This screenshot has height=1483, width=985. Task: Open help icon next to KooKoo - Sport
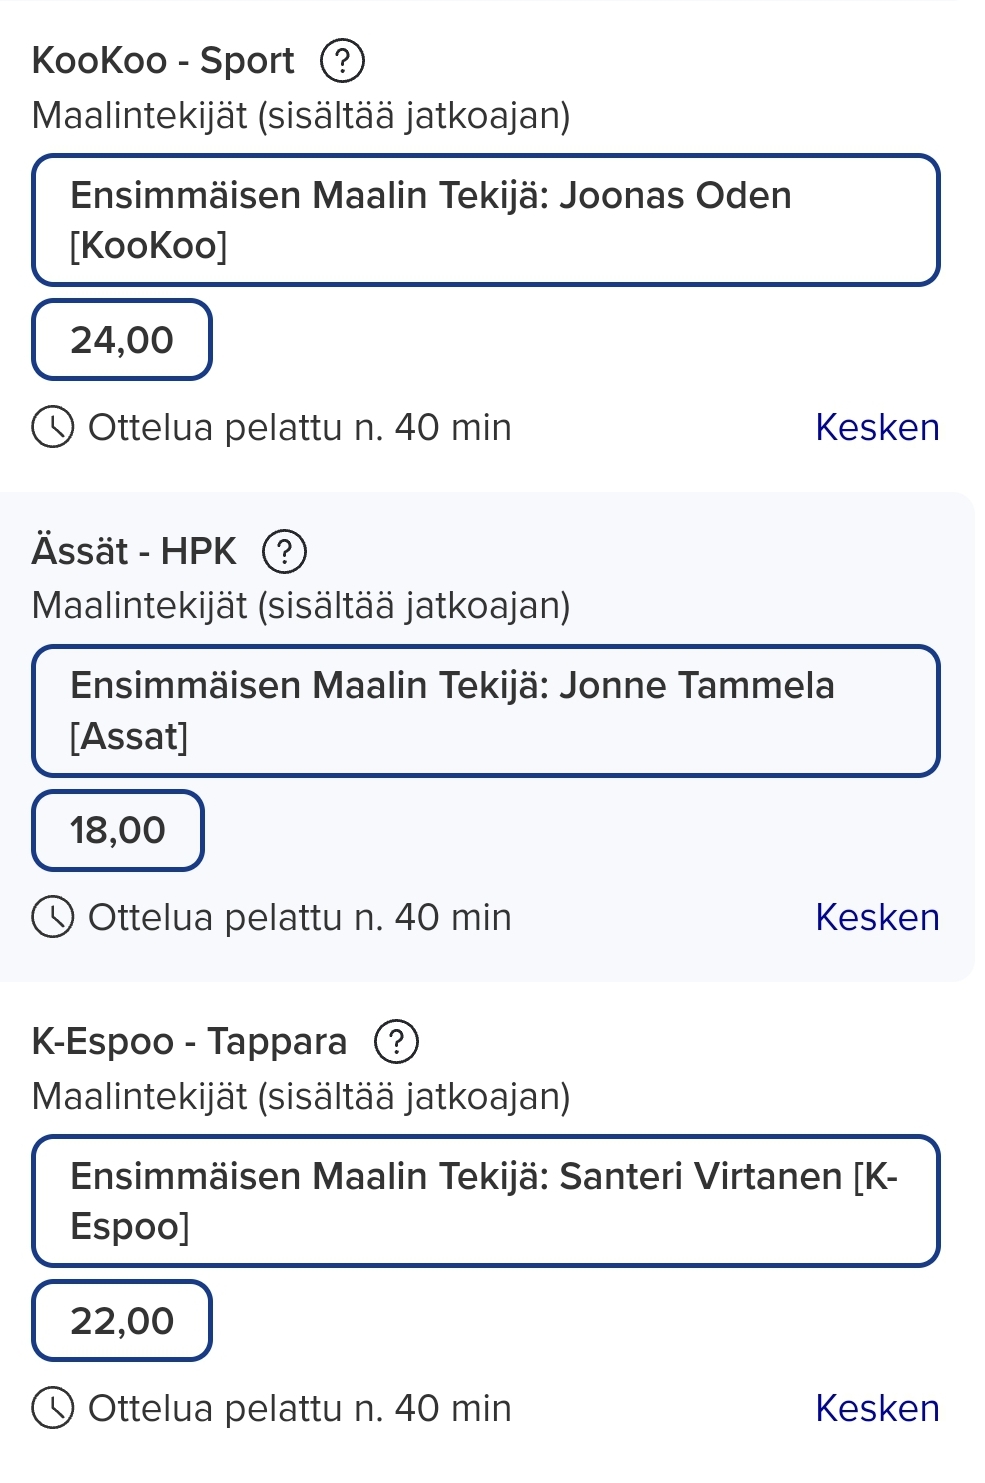[x=342, y=61]
